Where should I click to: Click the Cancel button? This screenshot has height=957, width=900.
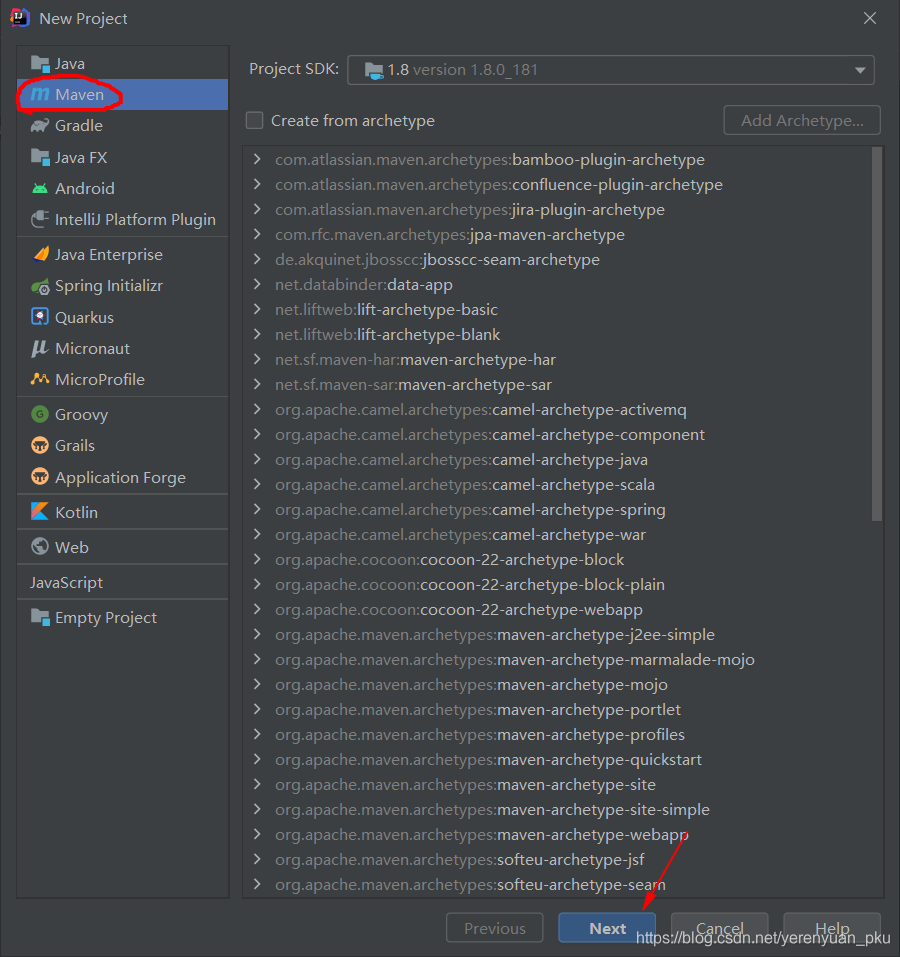(x=719, y=928)
